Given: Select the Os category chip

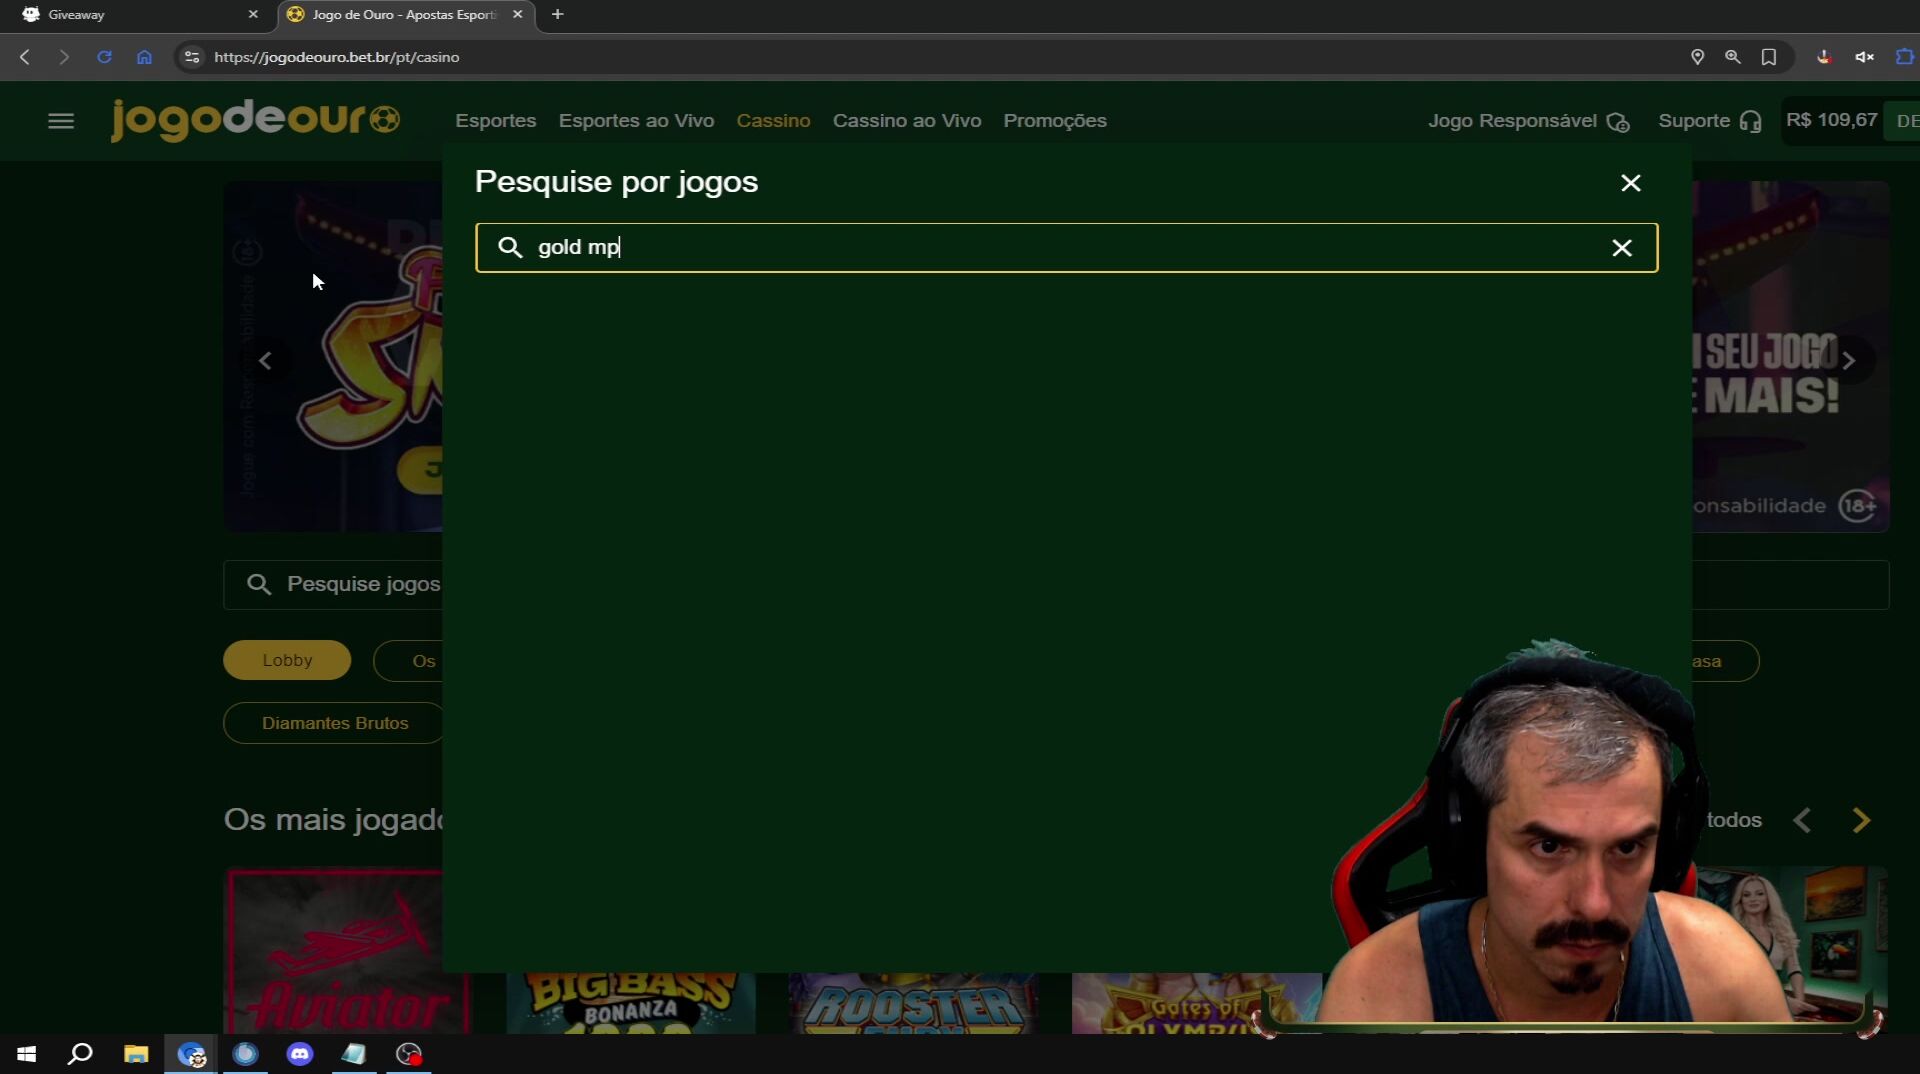Looking at the screenshot, I should coord(408,661).
